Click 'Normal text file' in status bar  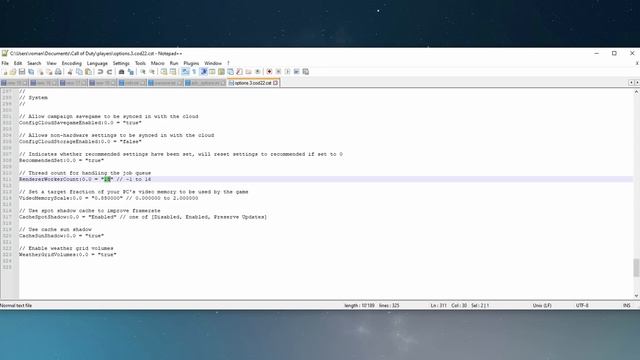pyautogui.click(x=16, y=305)
